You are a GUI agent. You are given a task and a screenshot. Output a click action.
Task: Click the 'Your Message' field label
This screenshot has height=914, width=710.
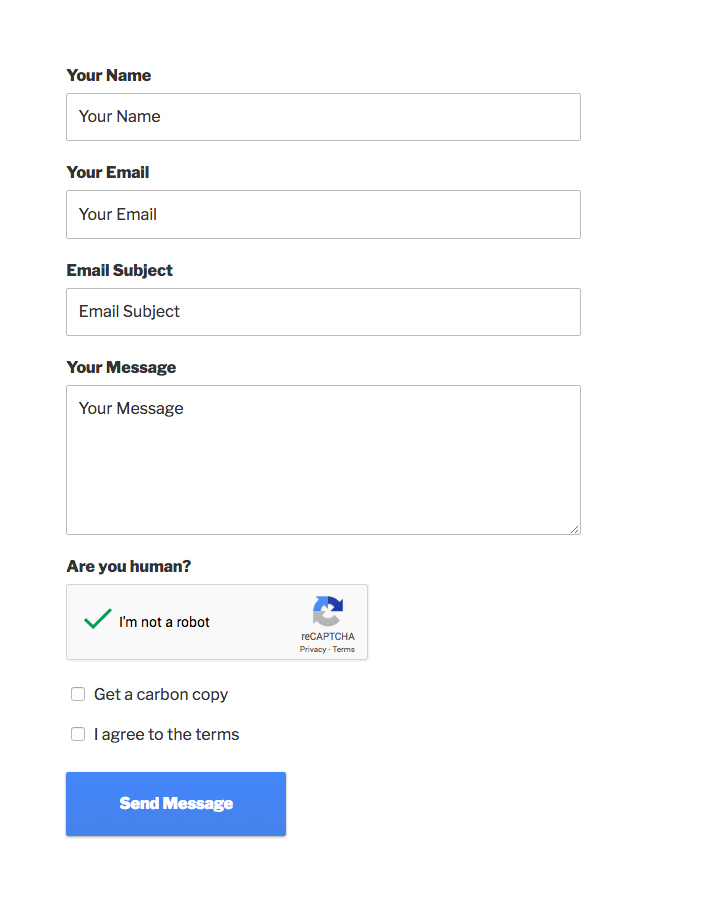121,367
